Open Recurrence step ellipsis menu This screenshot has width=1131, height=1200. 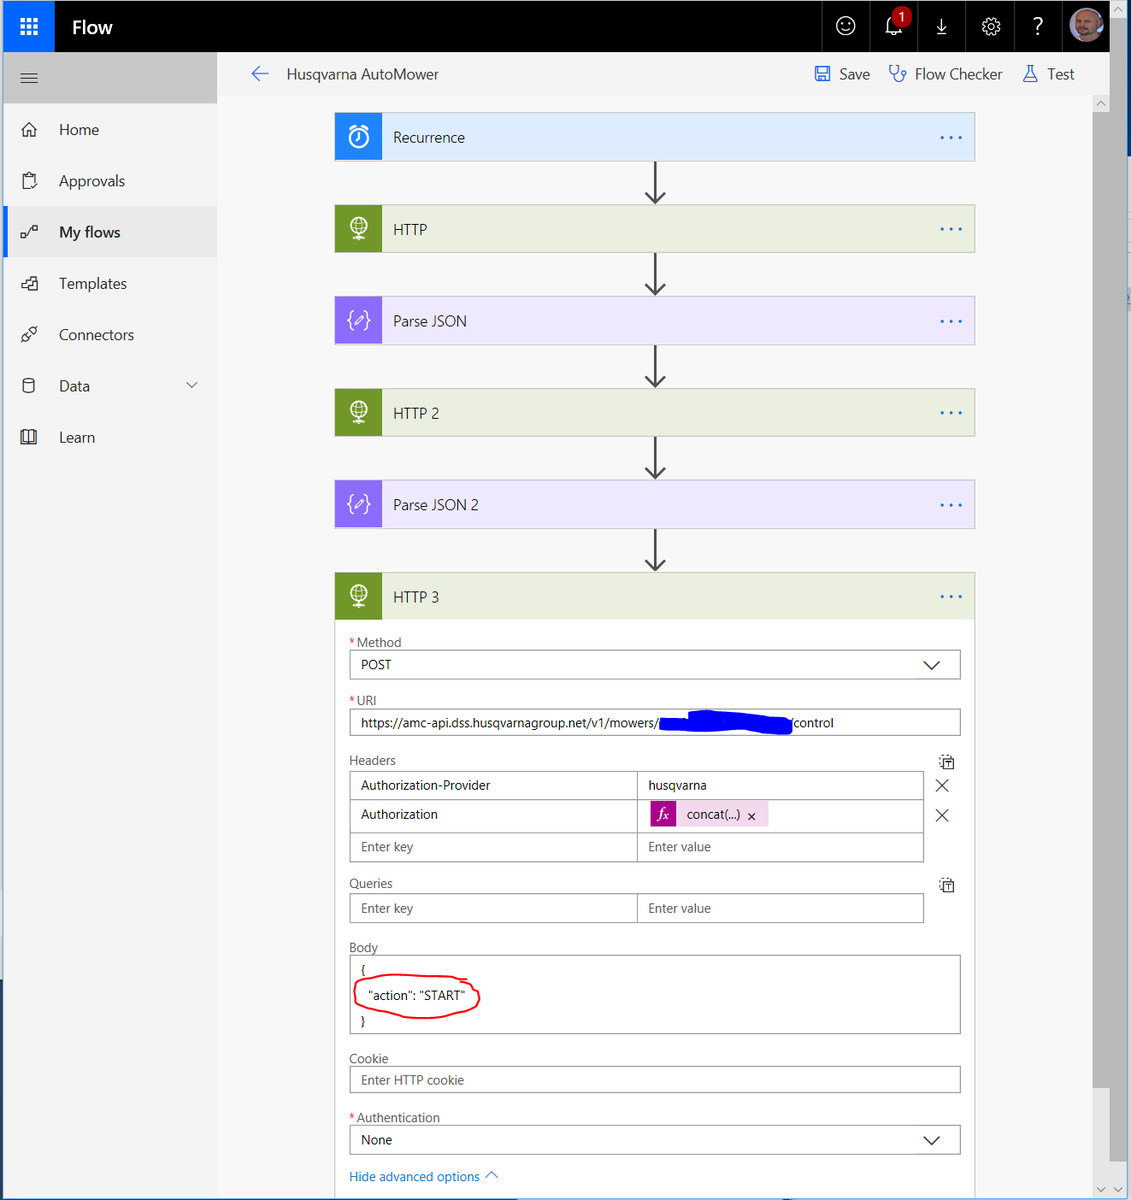[x=951, y=138]
